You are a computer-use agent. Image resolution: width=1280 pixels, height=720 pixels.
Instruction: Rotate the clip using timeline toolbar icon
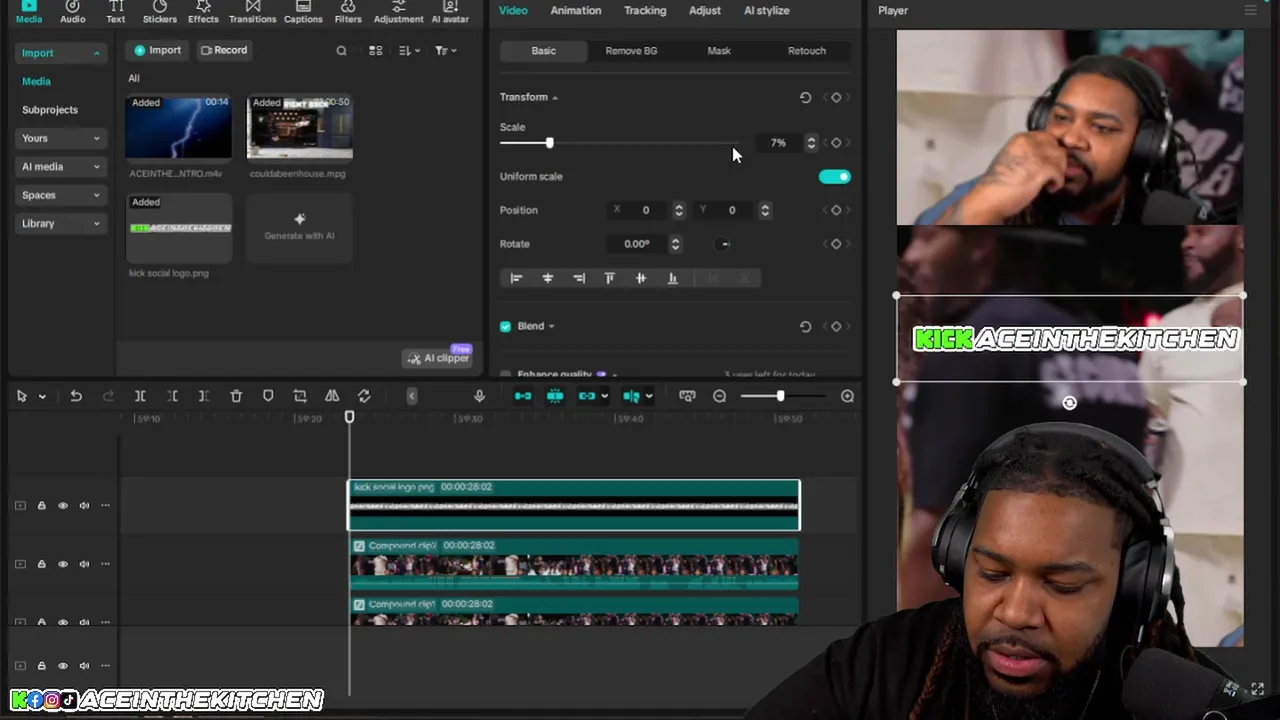click(x=364, y=396)
